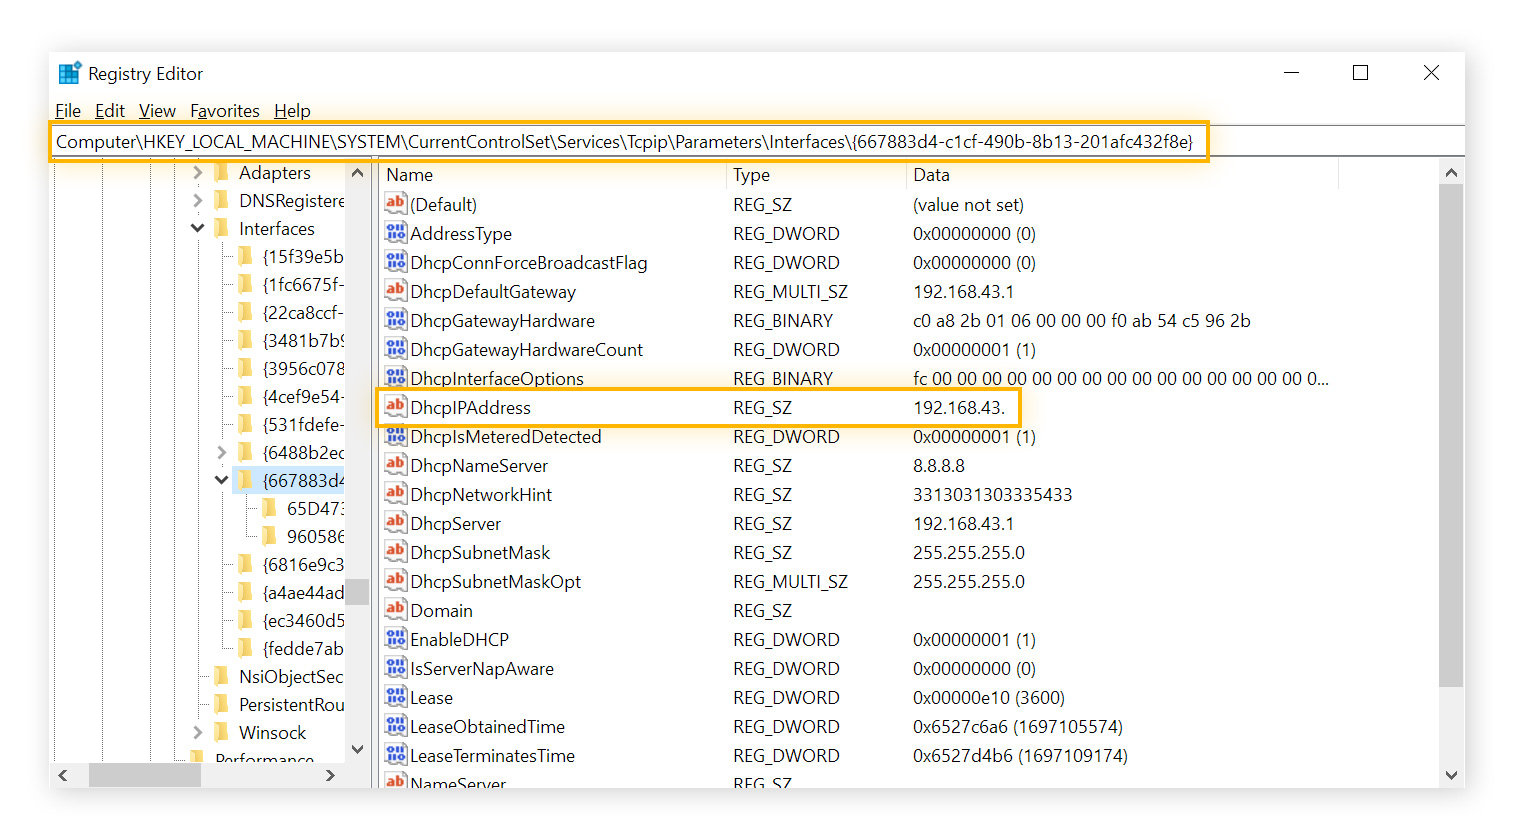Click the tree pane scroll-up arrow

tap(357, 173)
